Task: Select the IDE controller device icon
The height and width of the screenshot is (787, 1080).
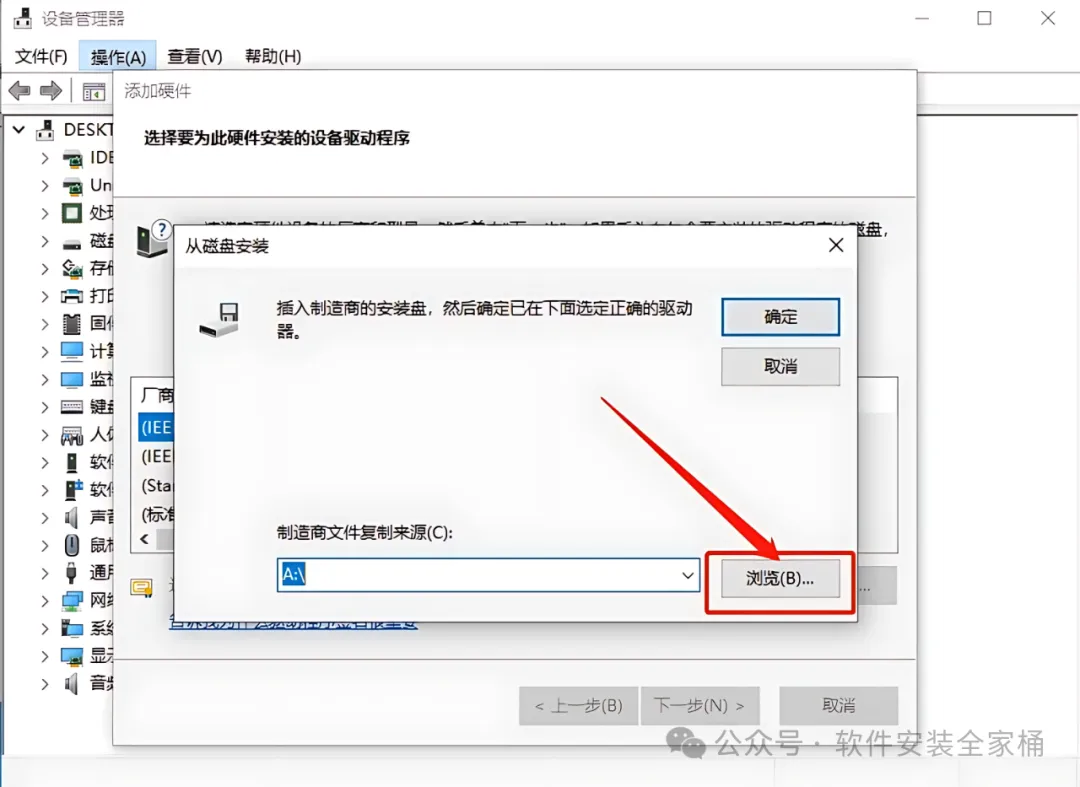Action: coord(72,158)
